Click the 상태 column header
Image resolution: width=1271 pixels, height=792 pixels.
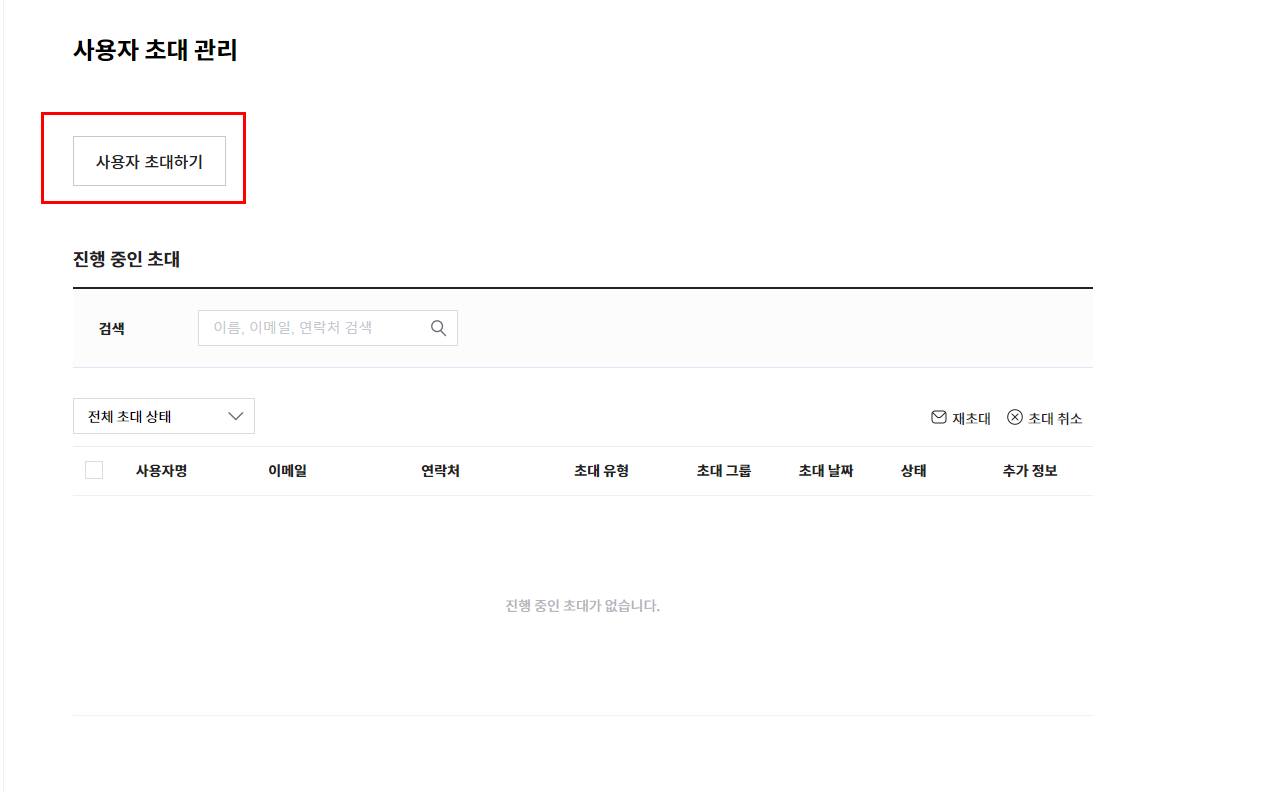click(x=913, y=471)
